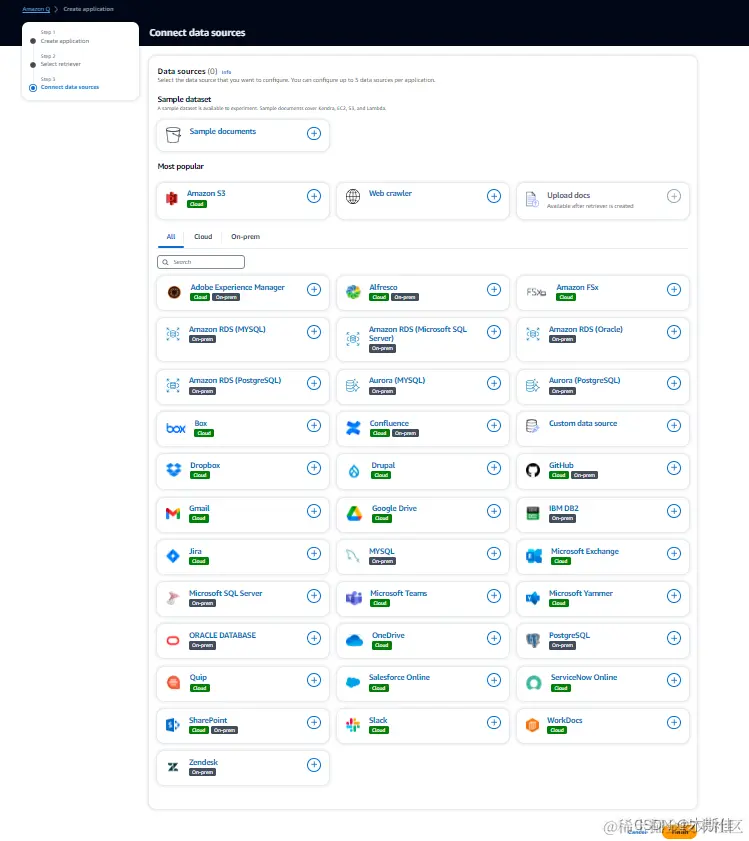Add Quip using the plus icon
This screenshot has height=841, width=749.
[x=314, y=680]
